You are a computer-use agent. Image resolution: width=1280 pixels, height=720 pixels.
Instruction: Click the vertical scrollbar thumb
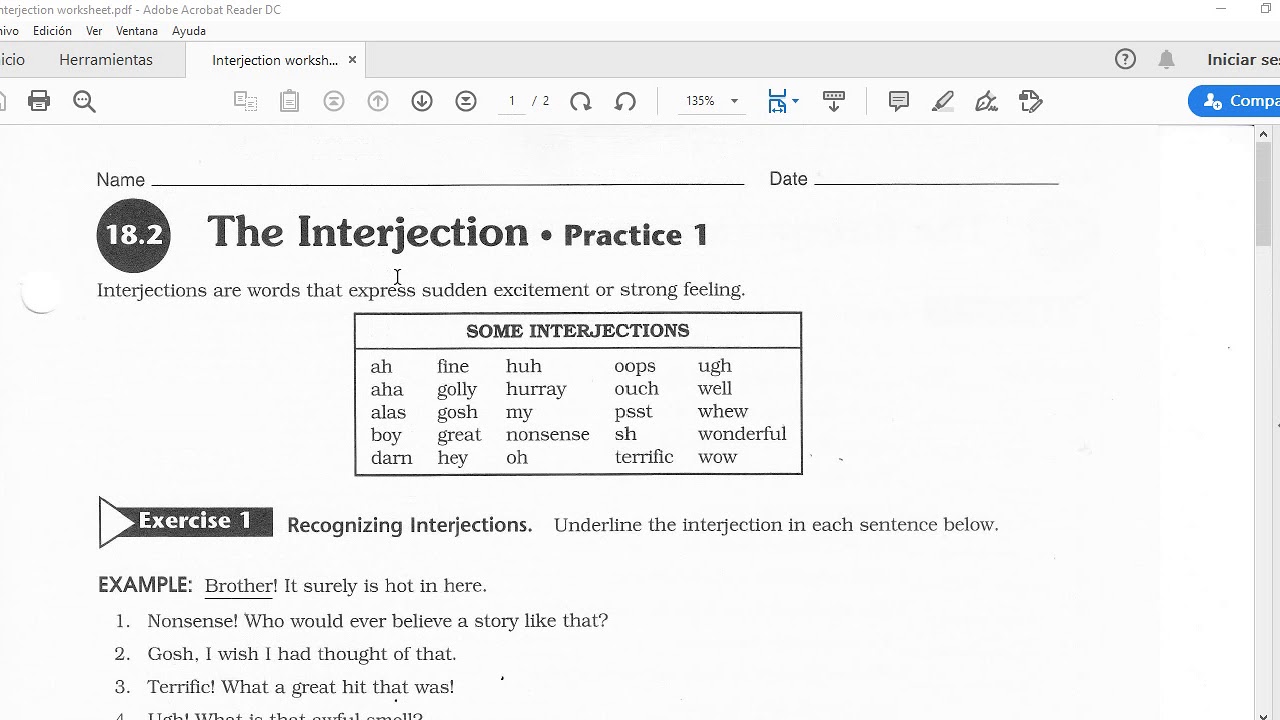pos(1264,194)
